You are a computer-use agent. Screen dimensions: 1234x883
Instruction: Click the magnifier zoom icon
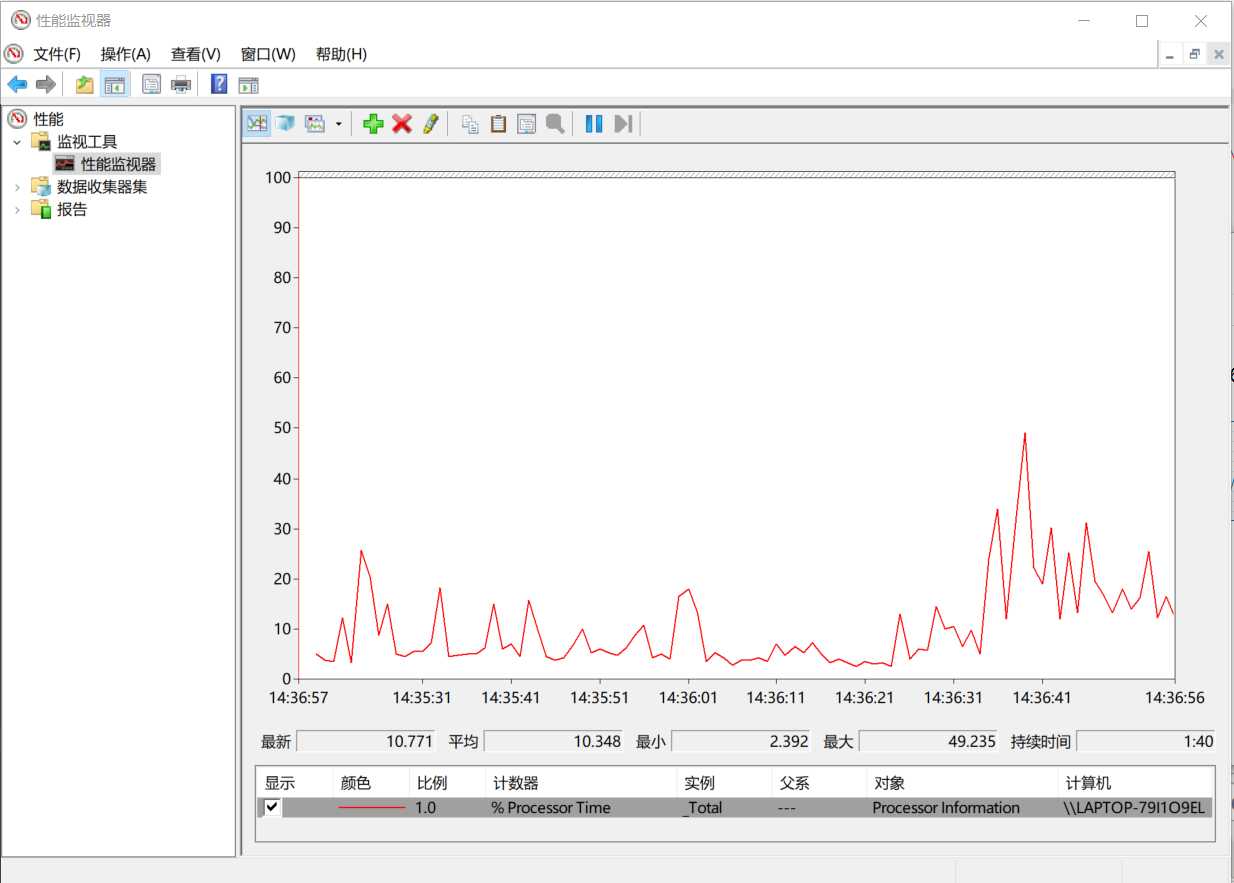click(x=555, y=124)
